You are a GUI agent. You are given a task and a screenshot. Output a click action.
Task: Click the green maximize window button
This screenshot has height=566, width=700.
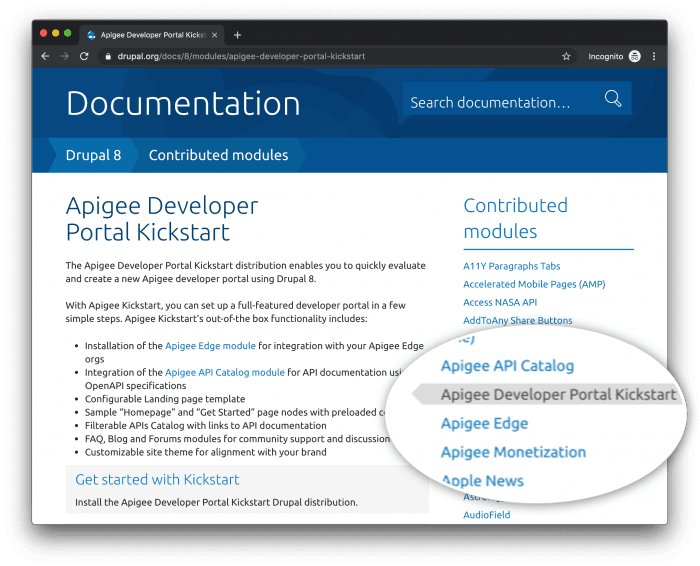(67, 33)
